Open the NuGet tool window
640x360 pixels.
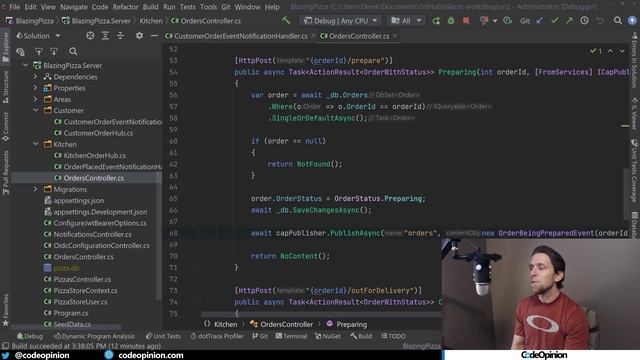(x=327, y=336)
